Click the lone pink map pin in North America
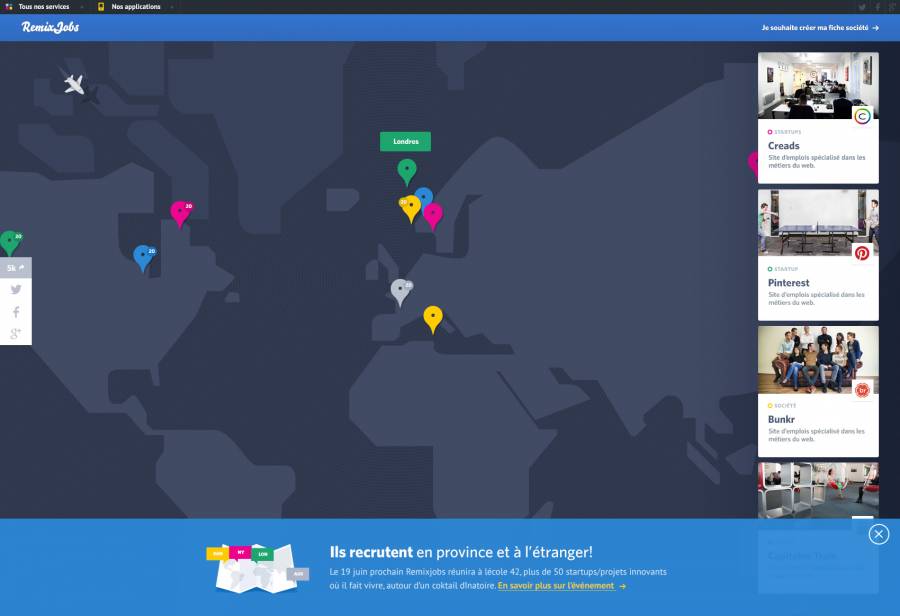This screenshot has width=900, height=616. pyautogui.click(x=180, y=213)
